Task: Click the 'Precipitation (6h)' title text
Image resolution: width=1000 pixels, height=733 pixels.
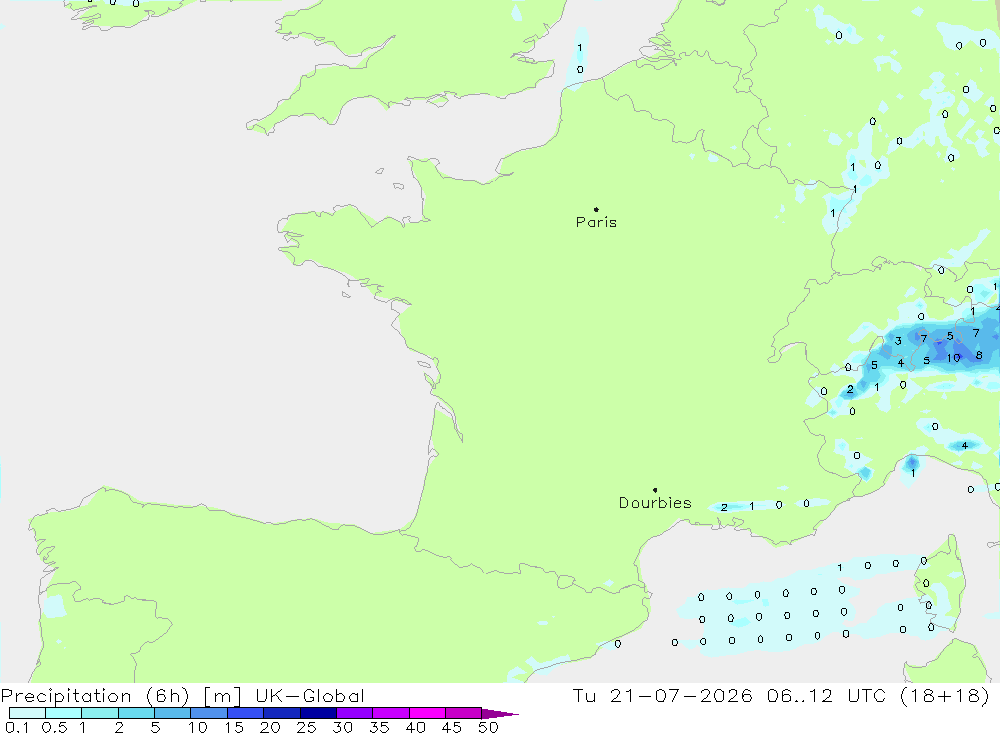Action: (95, 695)
